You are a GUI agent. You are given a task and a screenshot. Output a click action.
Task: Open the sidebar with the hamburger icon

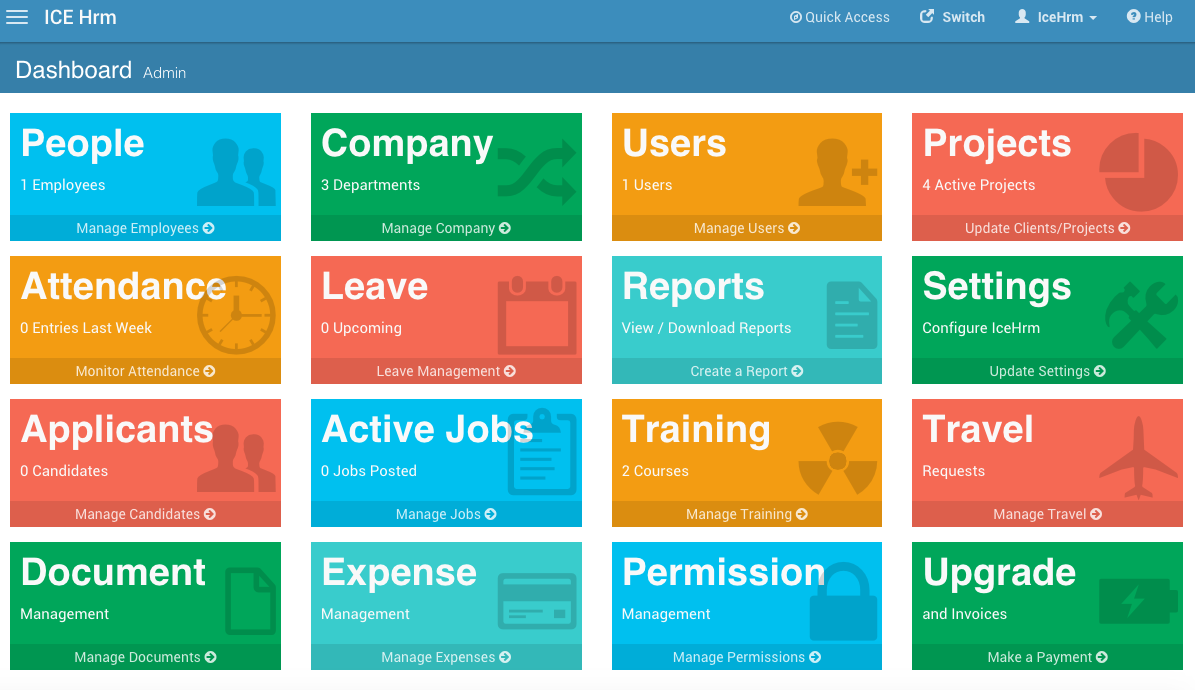(17, 16)
